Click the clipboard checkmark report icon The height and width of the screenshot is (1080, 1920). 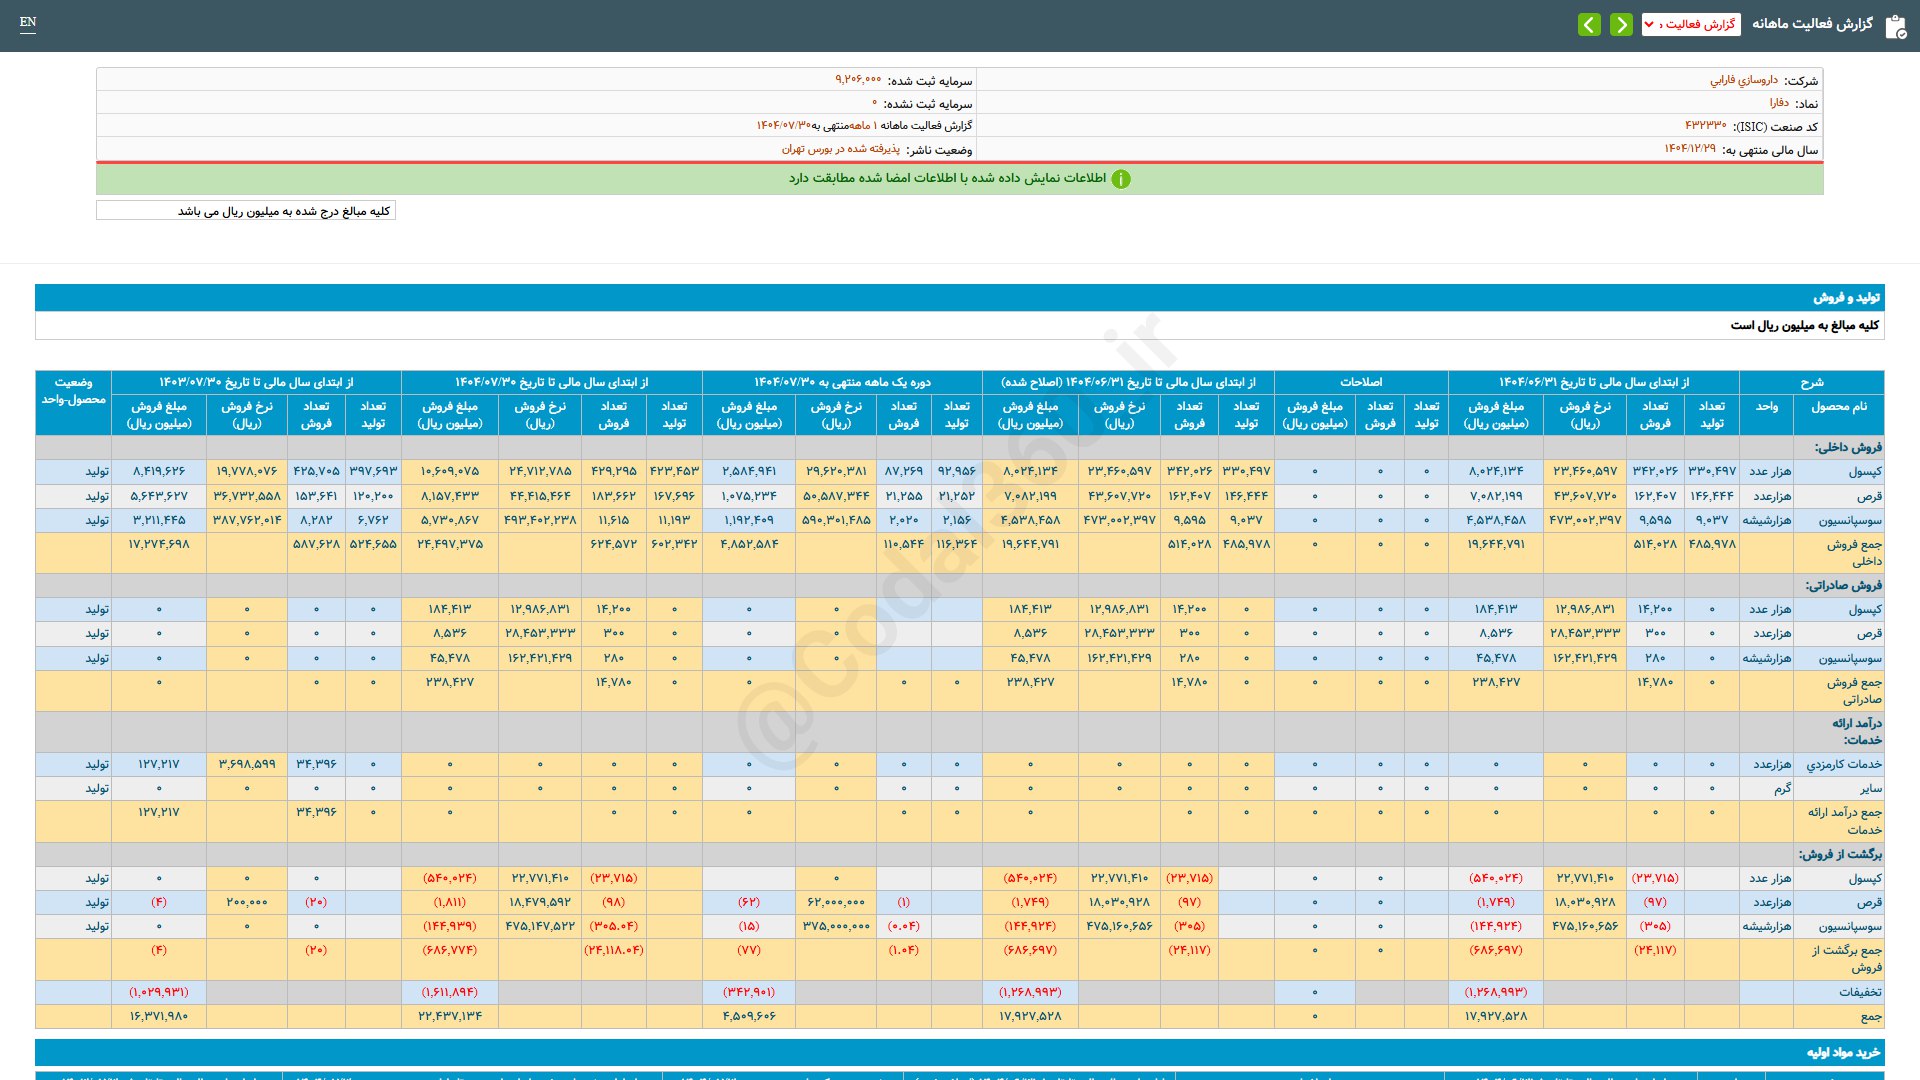(1895, 26)
